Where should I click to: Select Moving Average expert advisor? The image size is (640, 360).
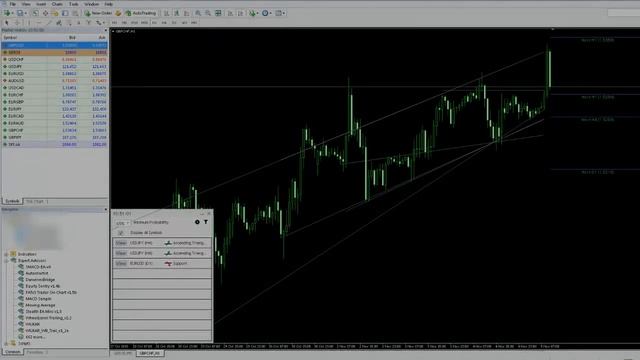40,305
